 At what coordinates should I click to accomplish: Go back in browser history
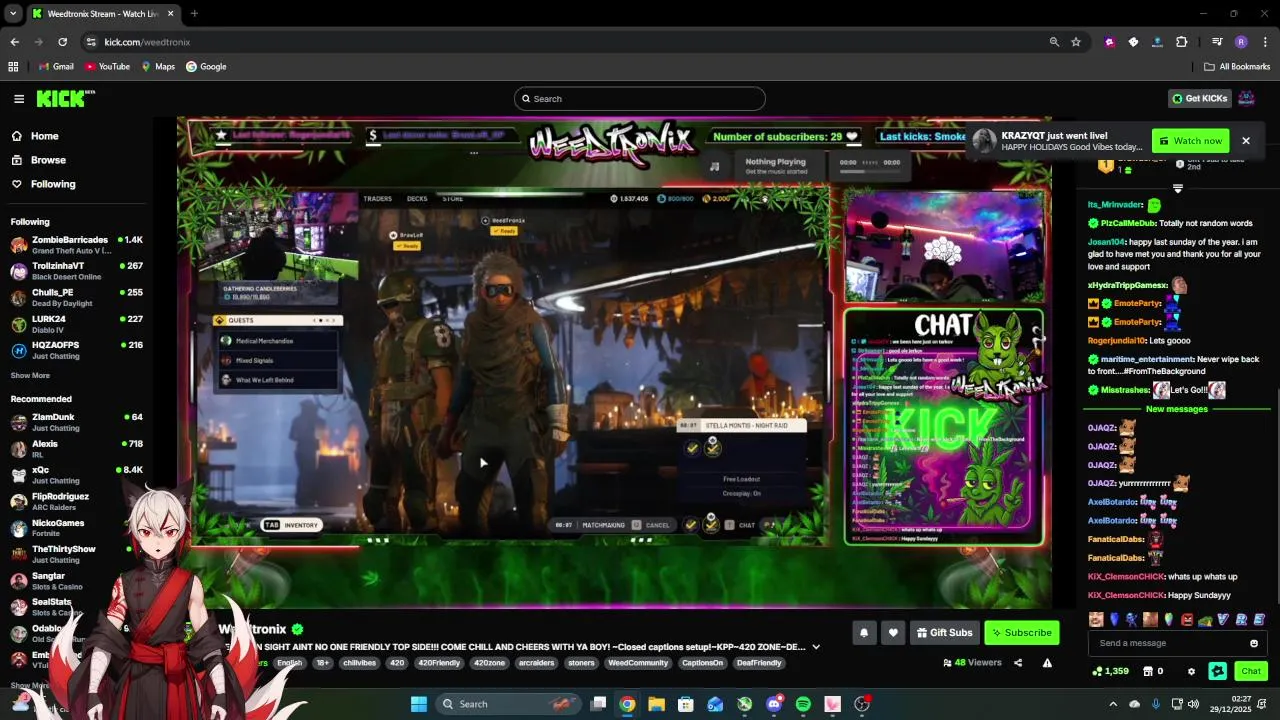[15, 42]
